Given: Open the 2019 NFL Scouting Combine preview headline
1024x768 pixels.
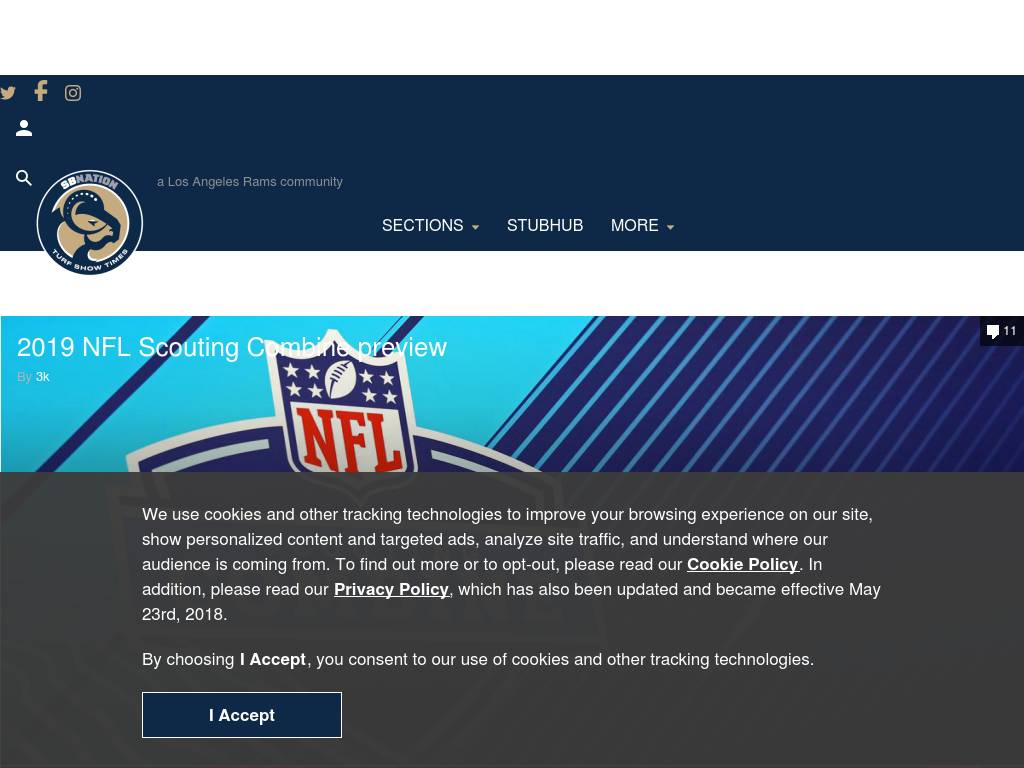Looking at the screenshot, I should point(232,347).
